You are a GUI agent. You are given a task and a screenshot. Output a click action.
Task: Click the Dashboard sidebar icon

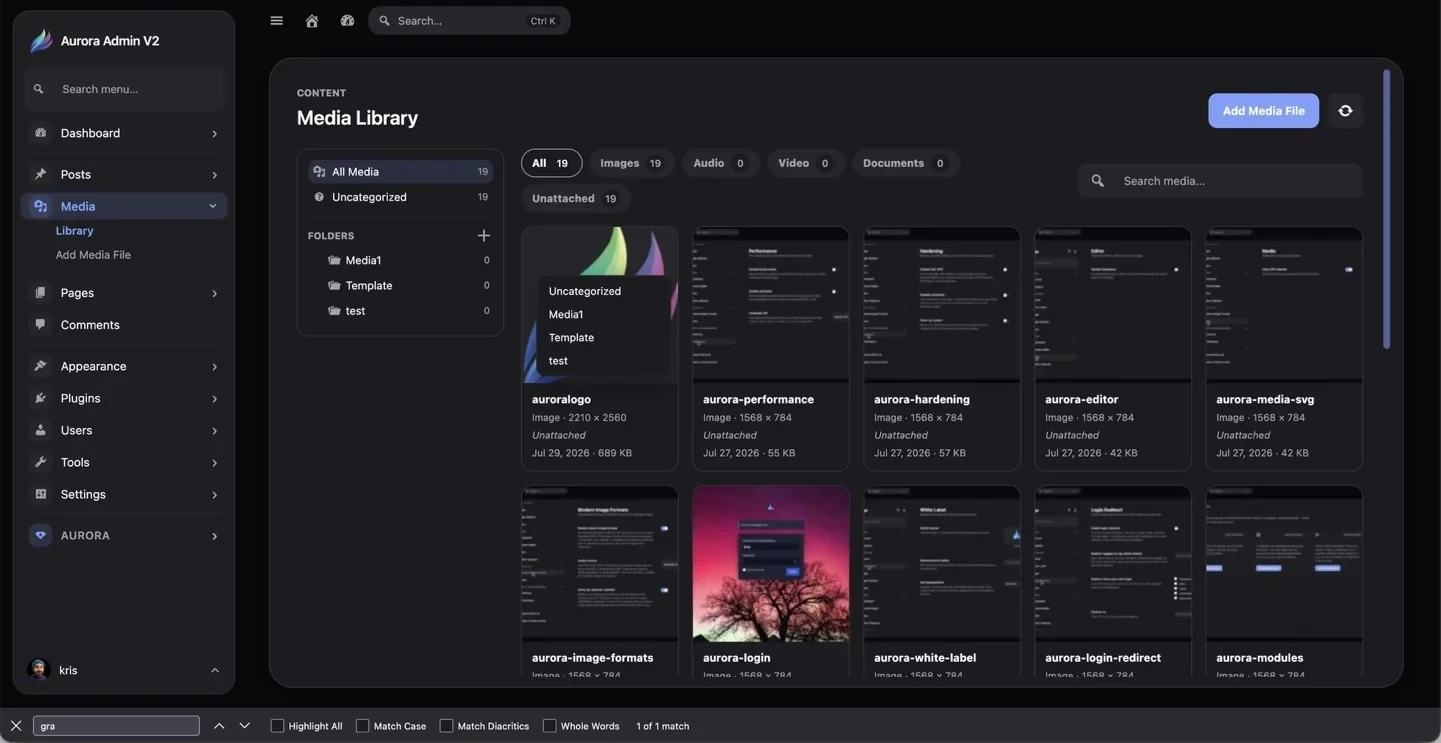pyautogui.click(x=41, y=133)
